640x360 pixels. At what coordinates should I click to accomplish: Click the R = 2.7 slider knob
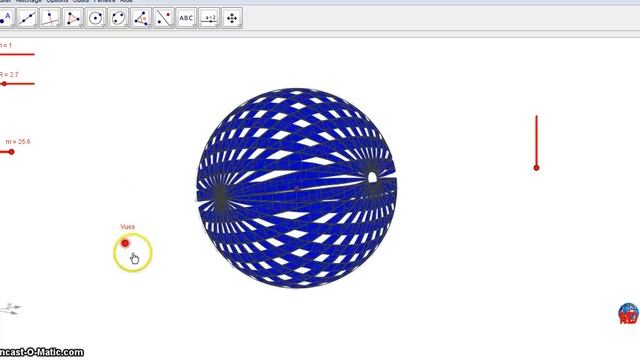pyautogui.click(x=4, y=84)
